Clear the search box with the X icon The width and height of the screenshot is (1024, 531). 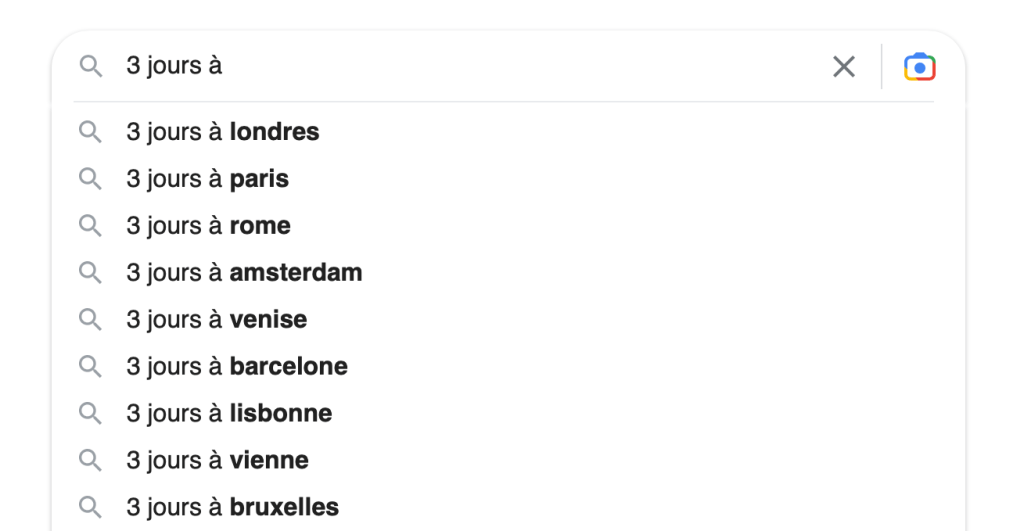[x=844, y=67]
